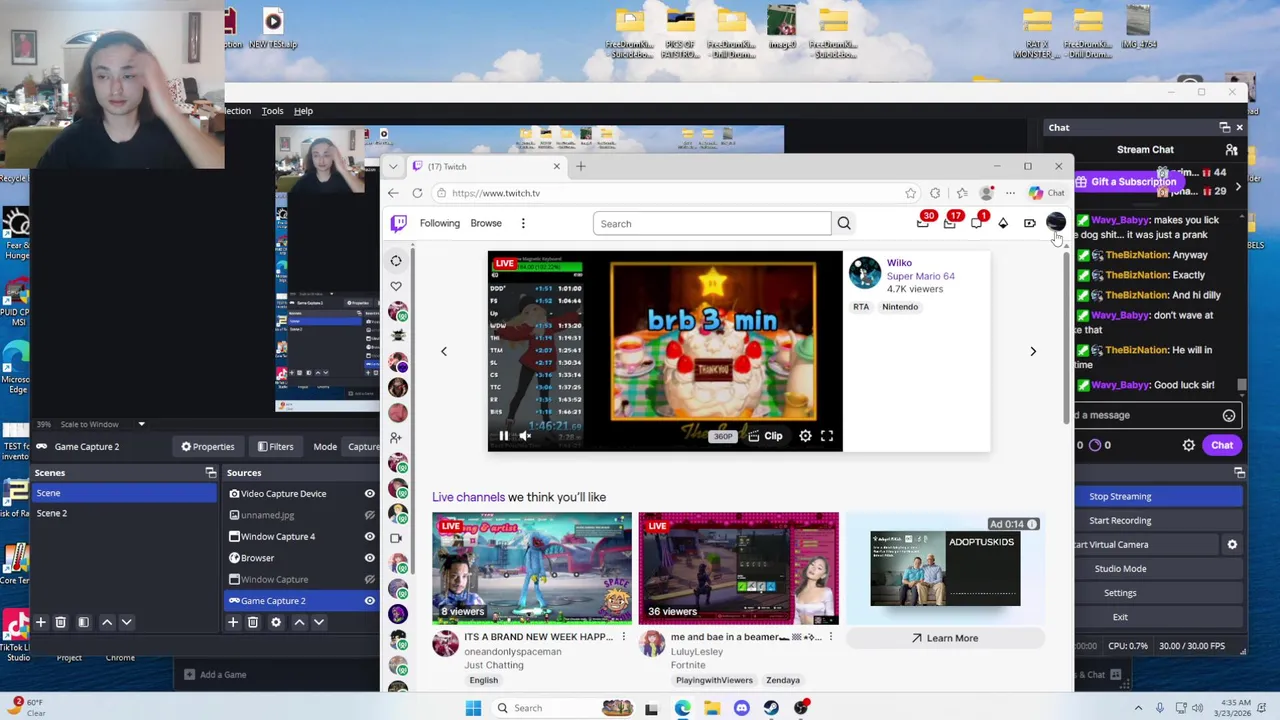Add a new source

233,622
